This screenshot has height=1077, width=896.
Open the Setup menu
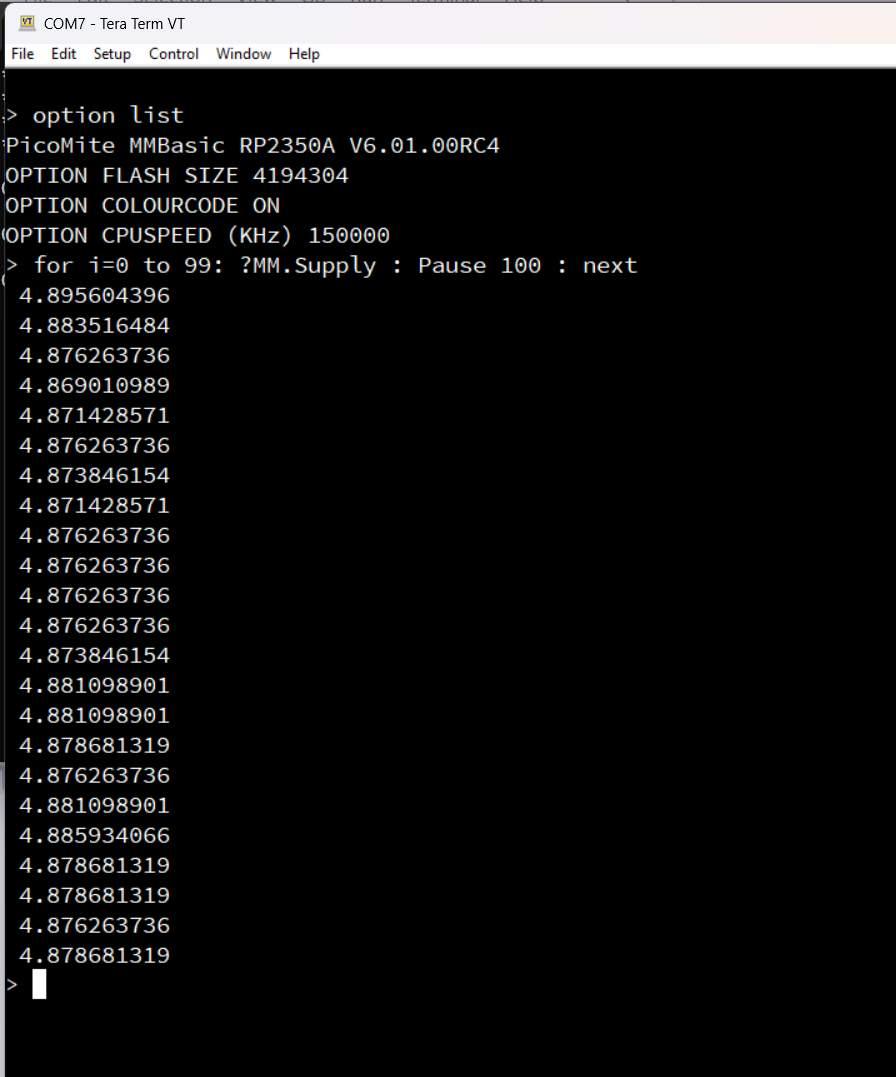pyautogui.click(x=112, y=54)
